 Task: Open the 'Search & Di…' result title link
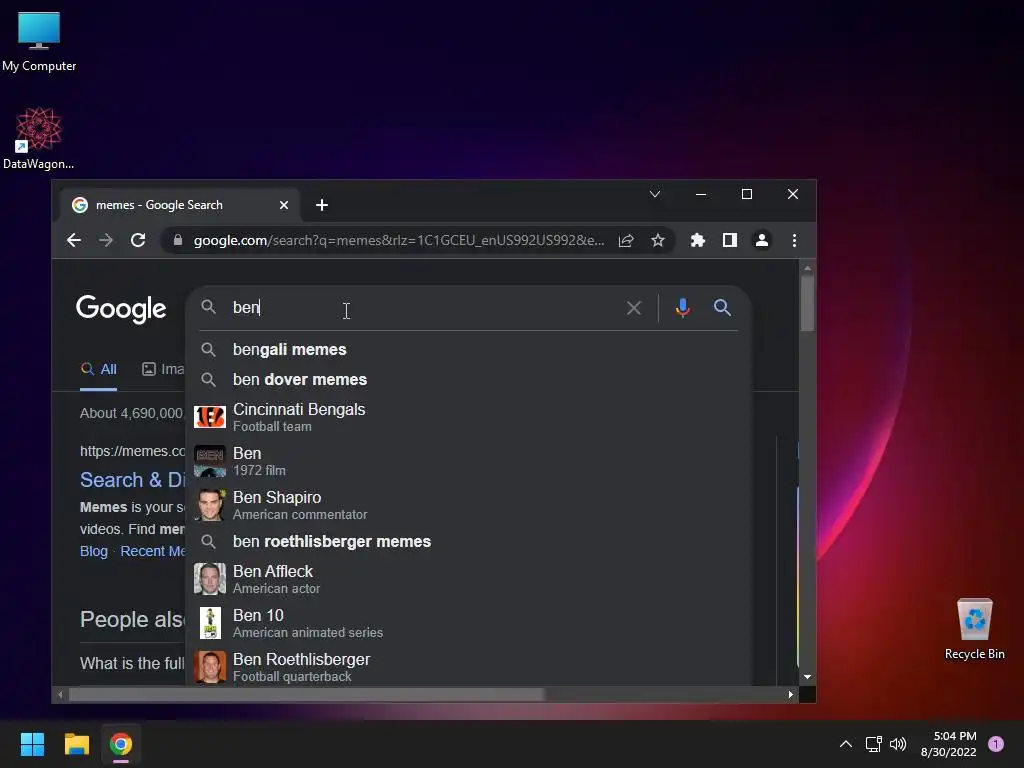click(x=133, y=480)
